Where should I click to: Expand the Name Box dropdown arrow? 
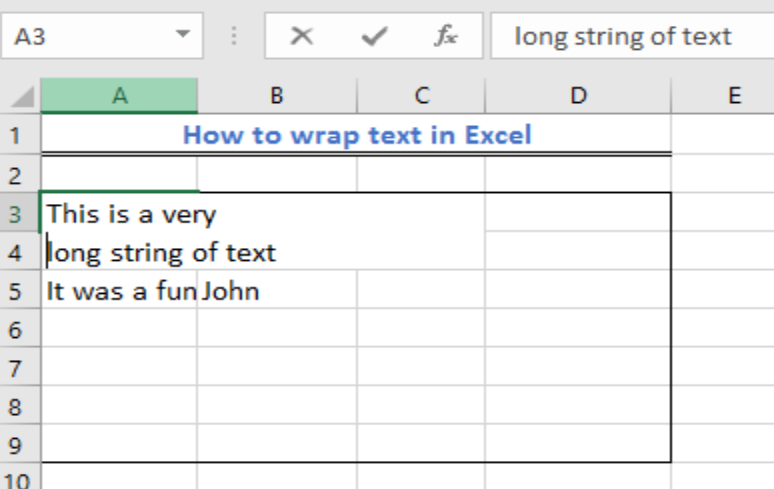click(183, 34)
